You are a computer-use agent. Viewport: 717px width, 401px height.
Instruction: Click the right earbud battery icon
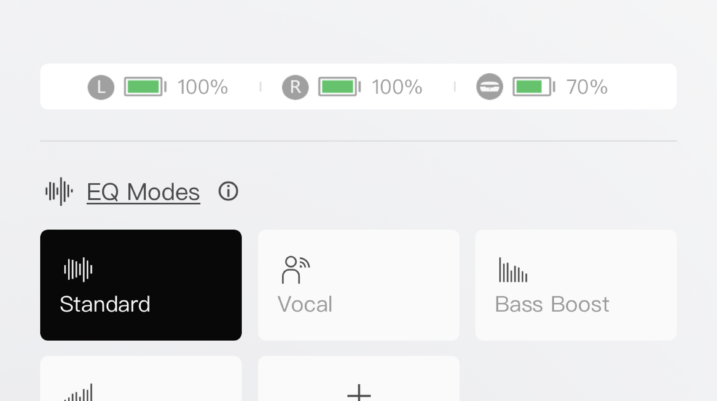(x=339, y=87)
